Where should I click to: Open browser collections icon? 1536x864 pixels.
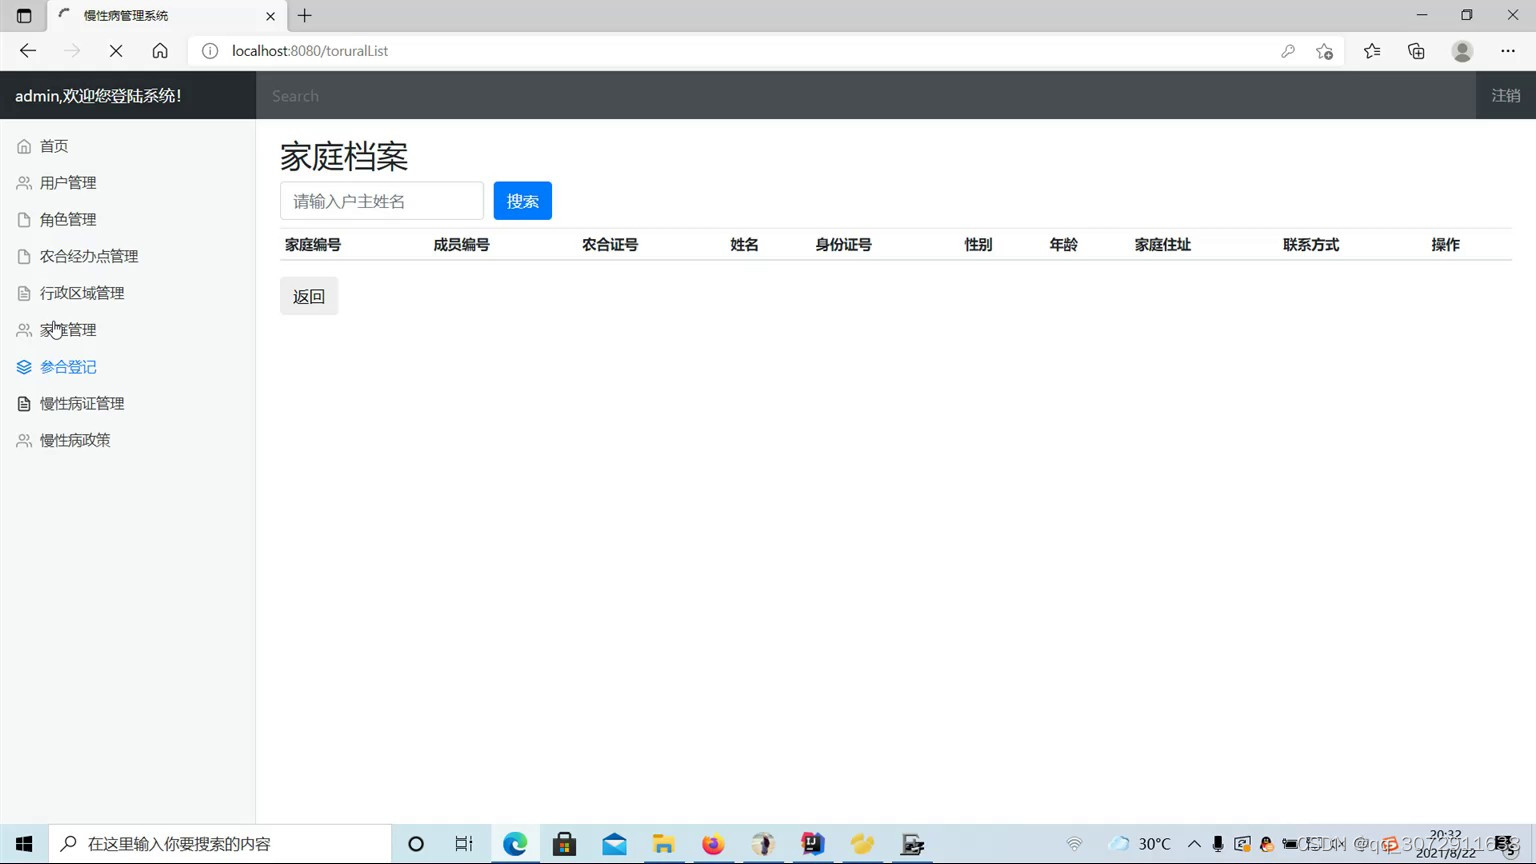click(x=1416, y=51)
